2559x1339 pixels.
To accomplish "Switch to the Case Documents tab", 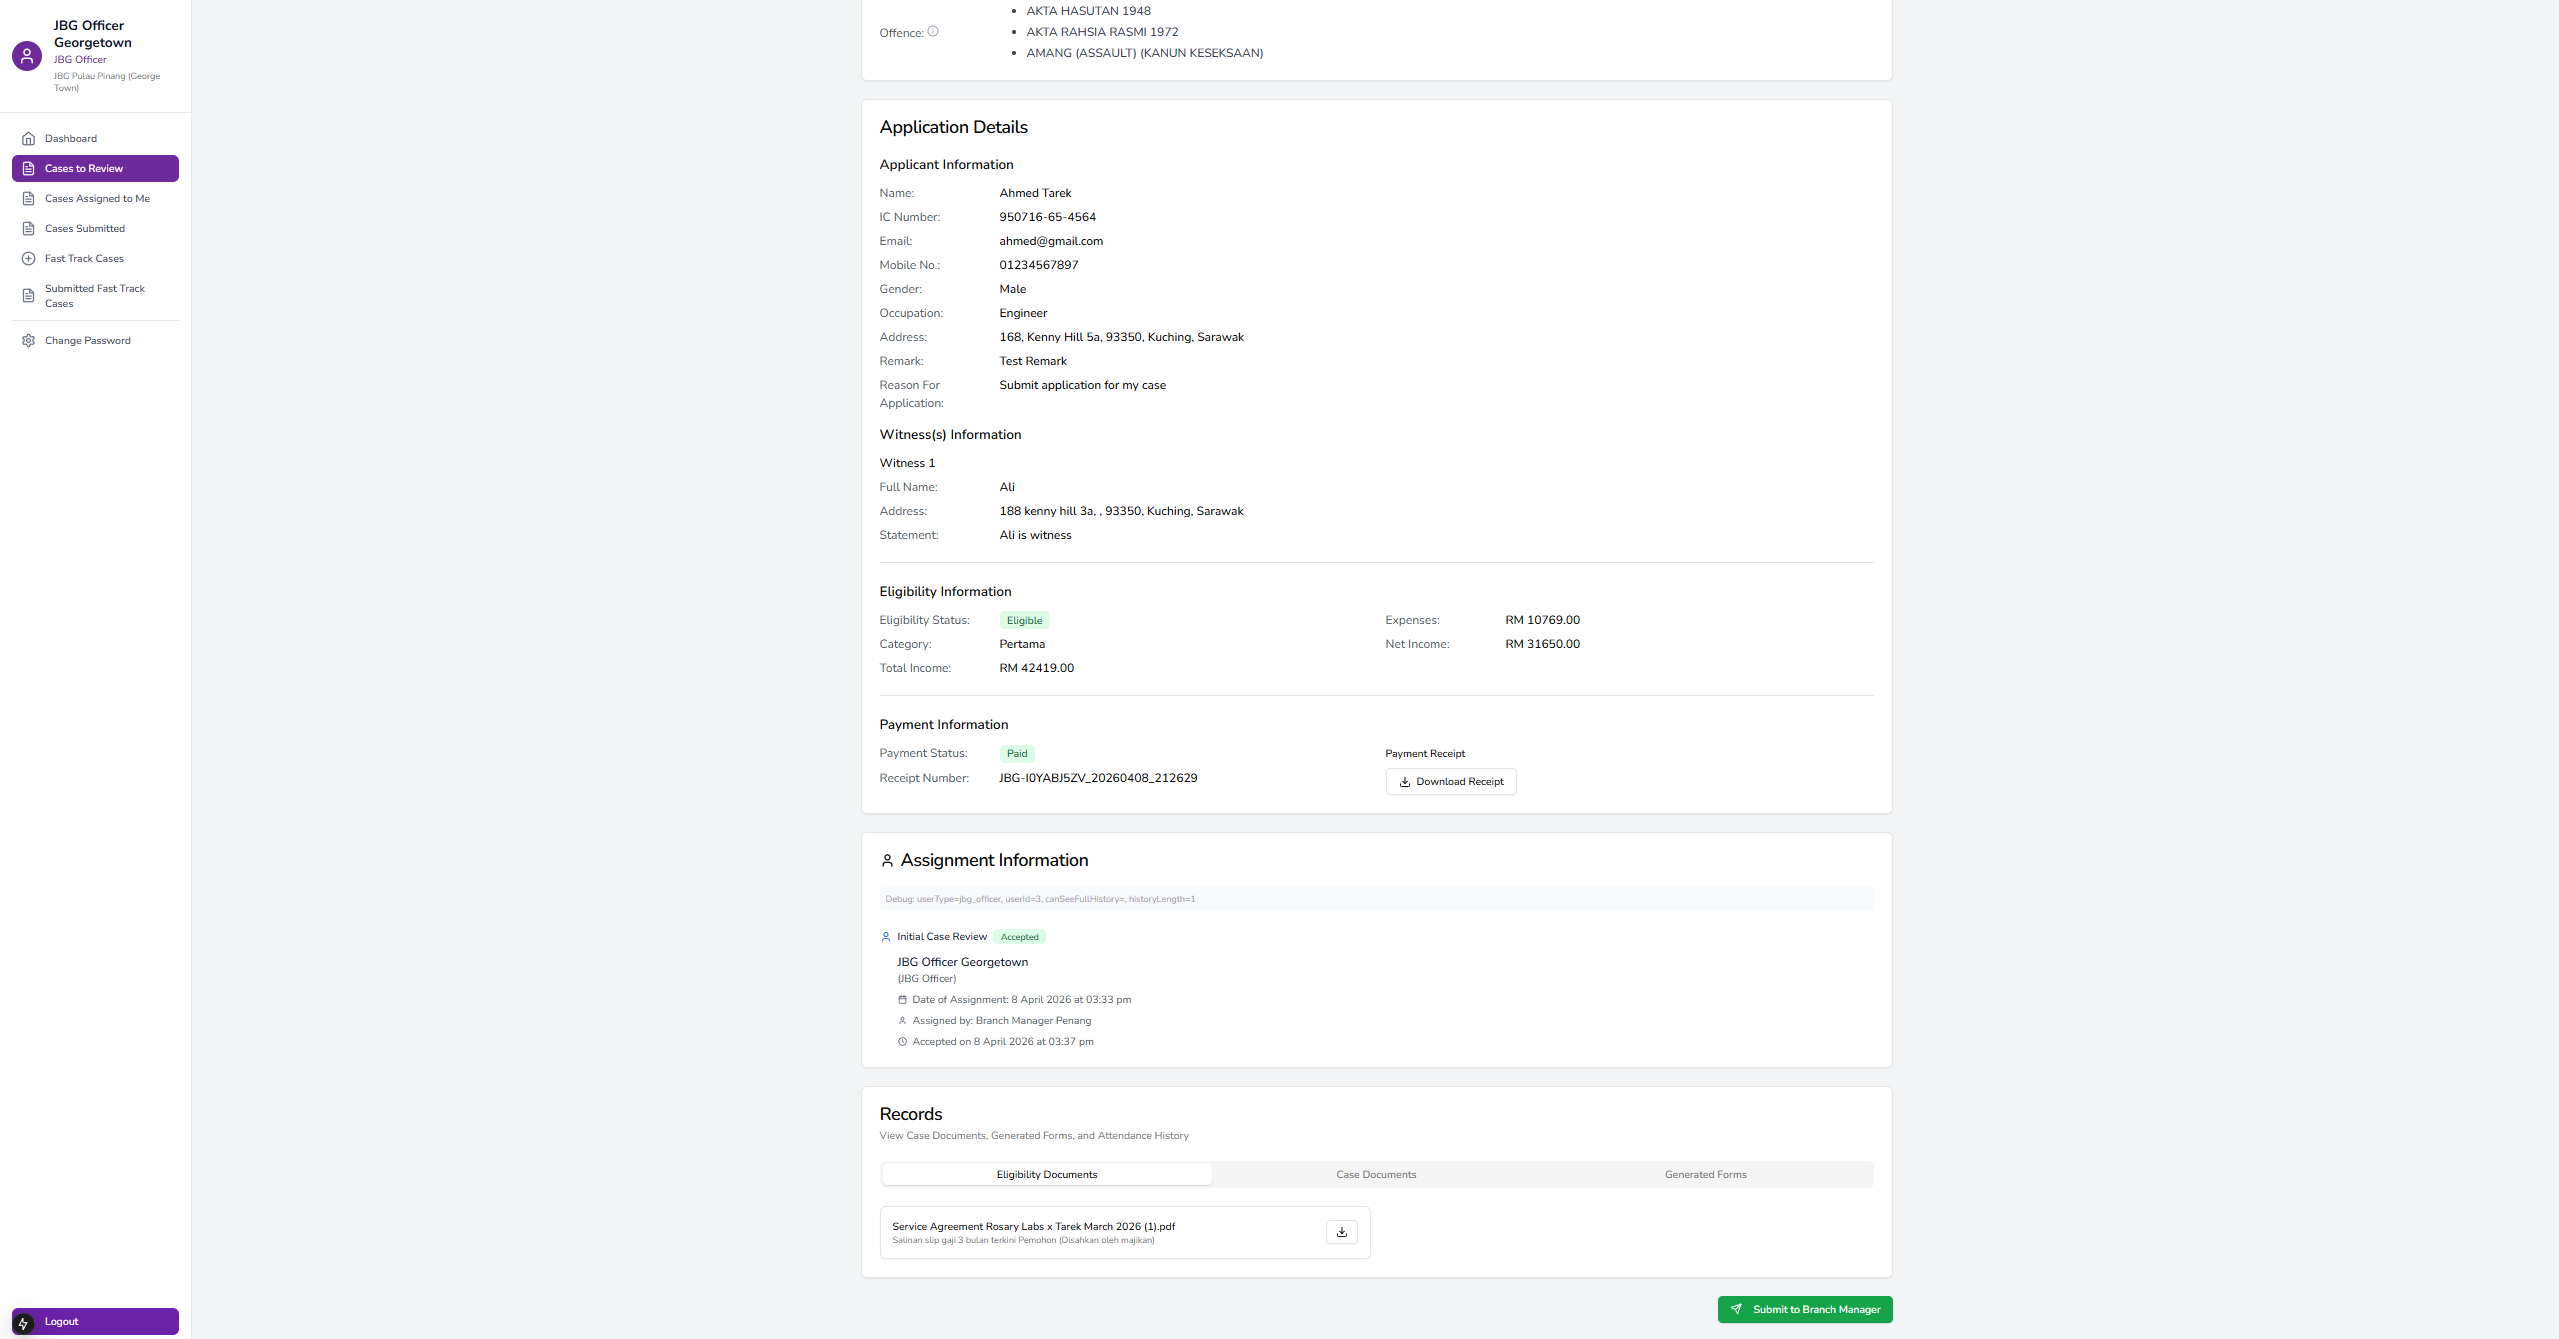I will [x=1375, y=1175].
